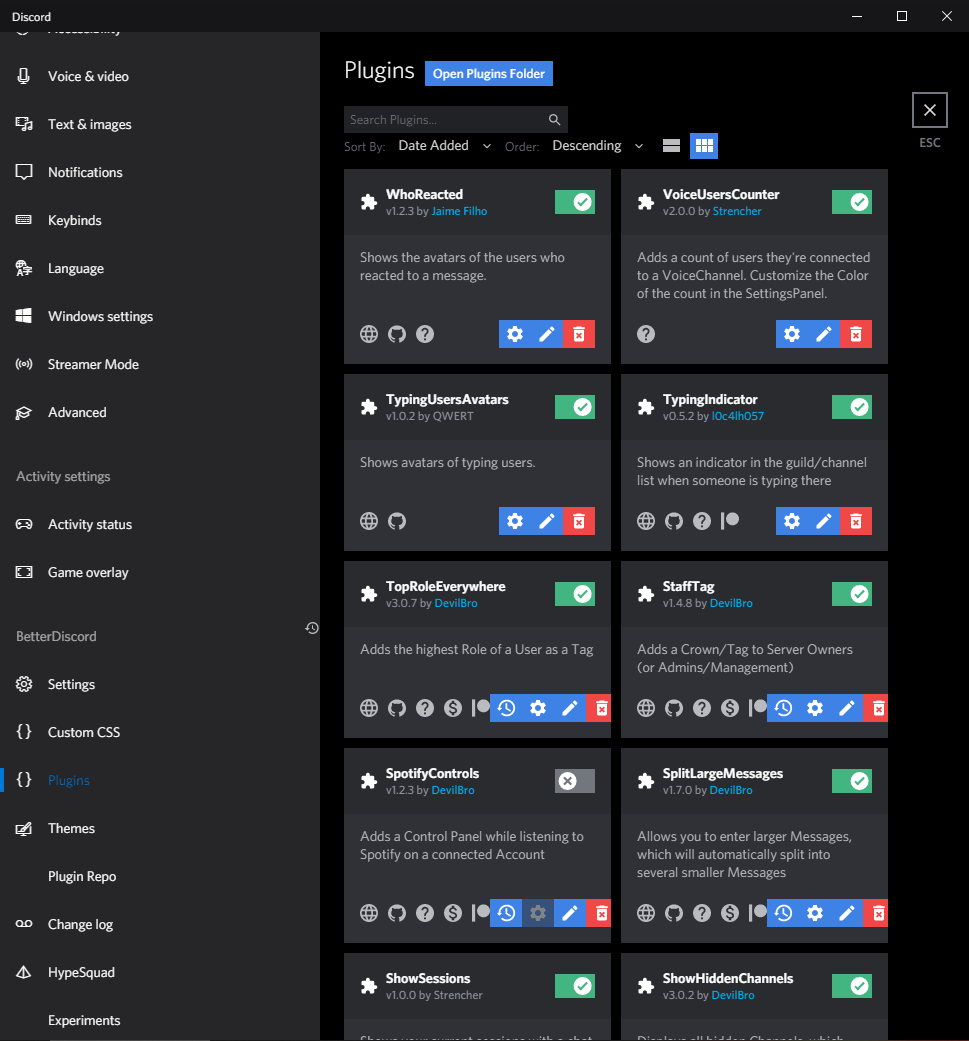This screenshot has width=969, height=1041.
Task: Open the Order Descending dropdown
Action: point(597,145)
